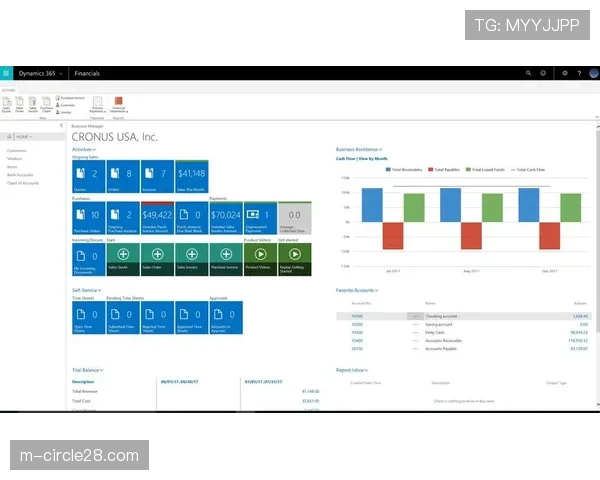Expand the Activities section menu

pyautogui.click(x=84, y=149)
